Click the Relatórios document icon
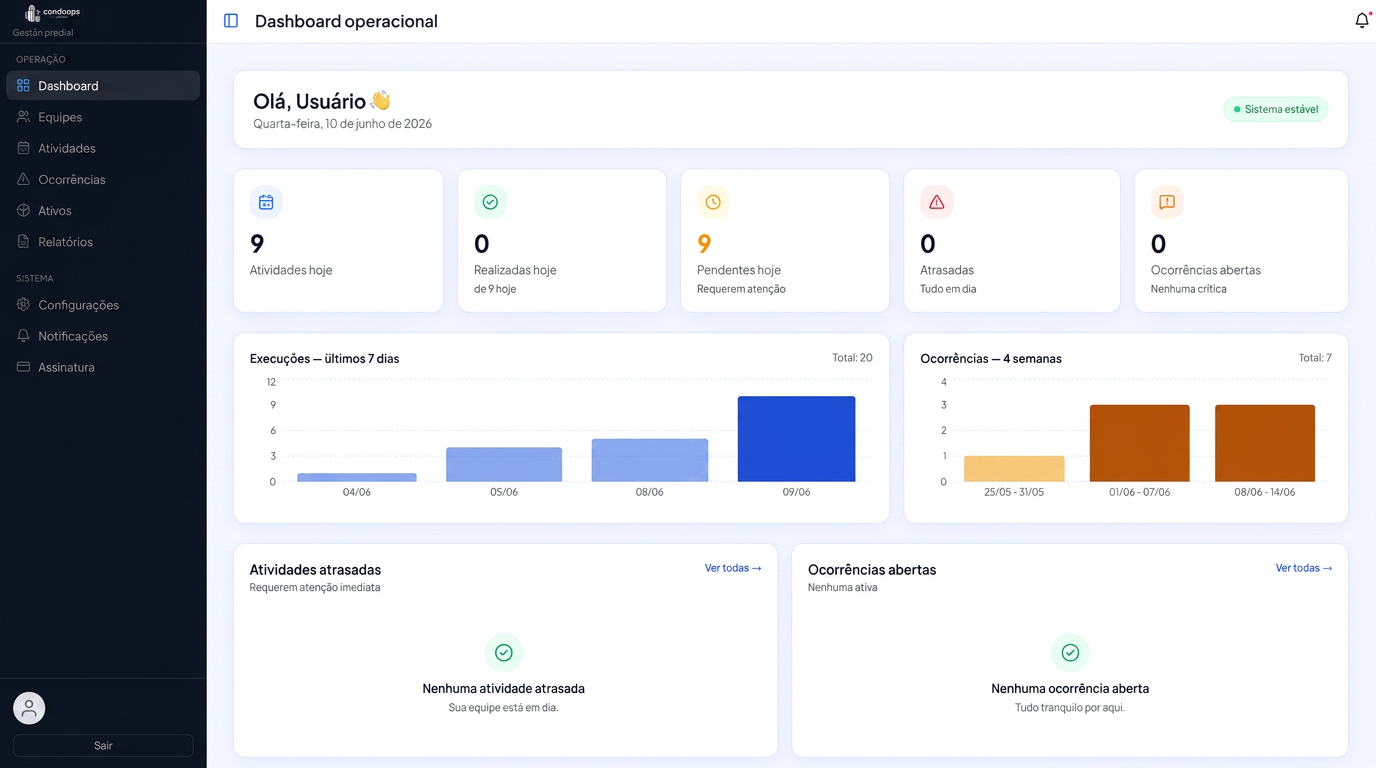1376x768 pixels. [23, 241]
